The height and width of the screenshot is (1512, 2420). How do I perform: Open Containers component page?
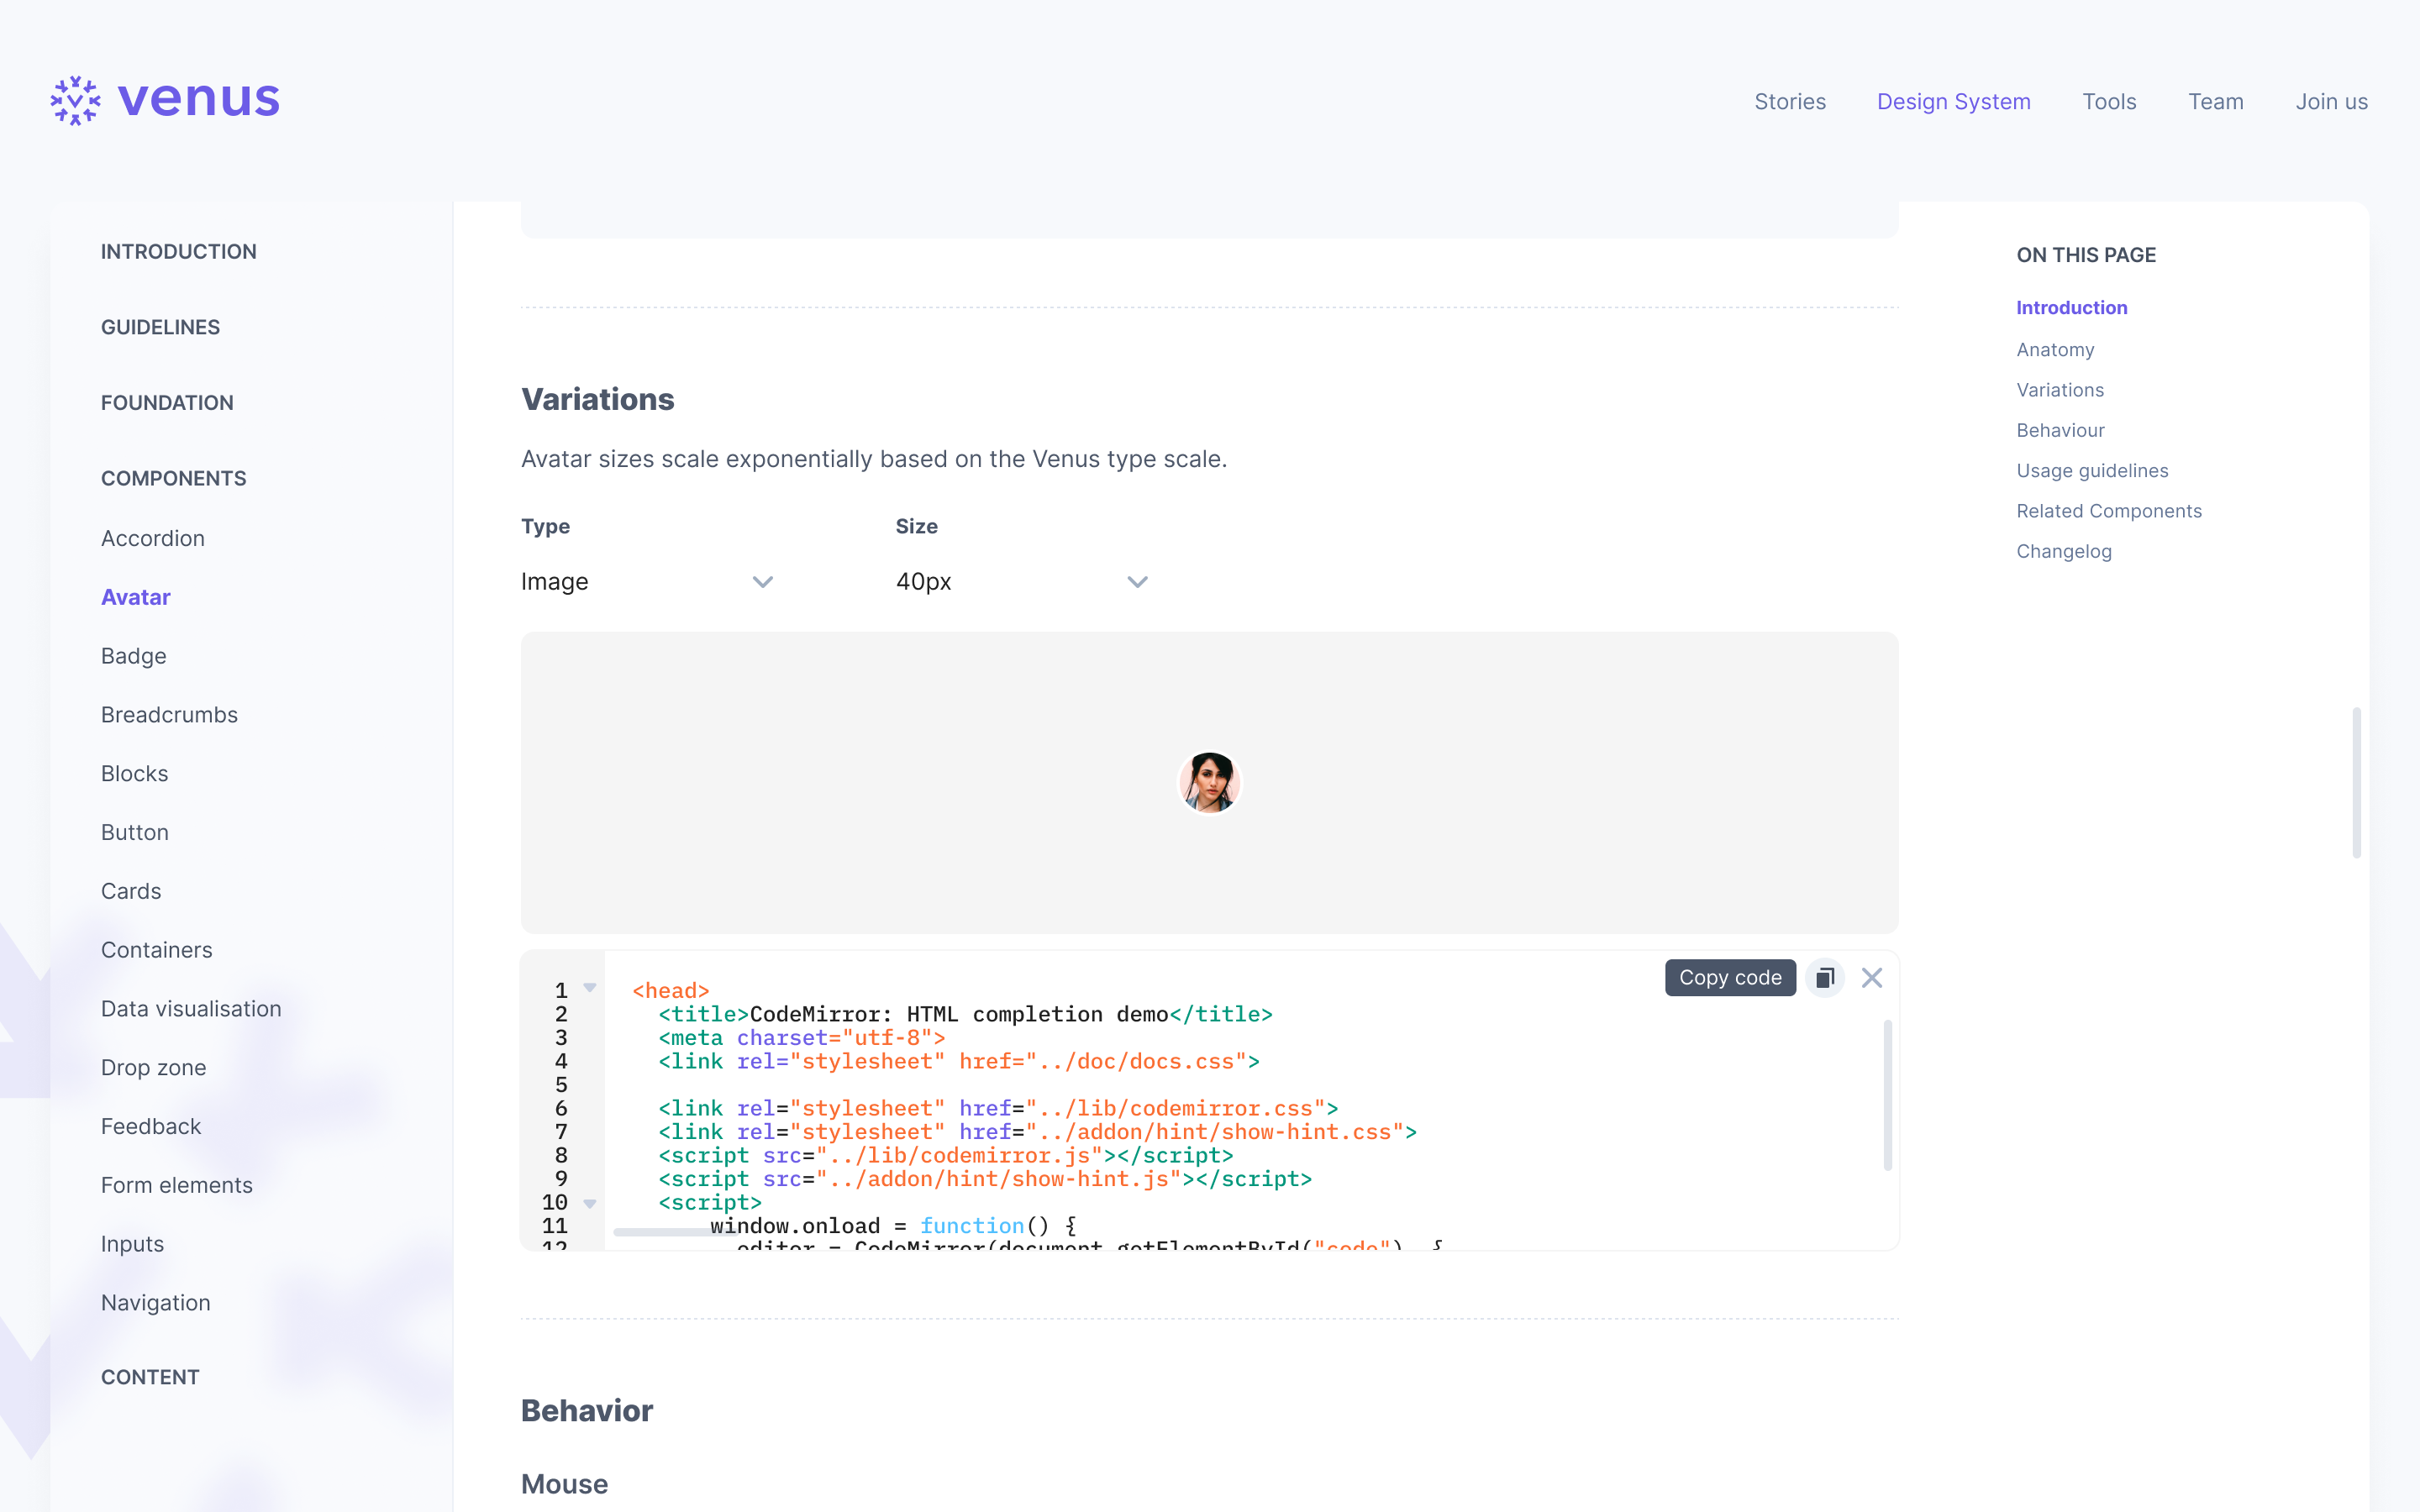157,950
